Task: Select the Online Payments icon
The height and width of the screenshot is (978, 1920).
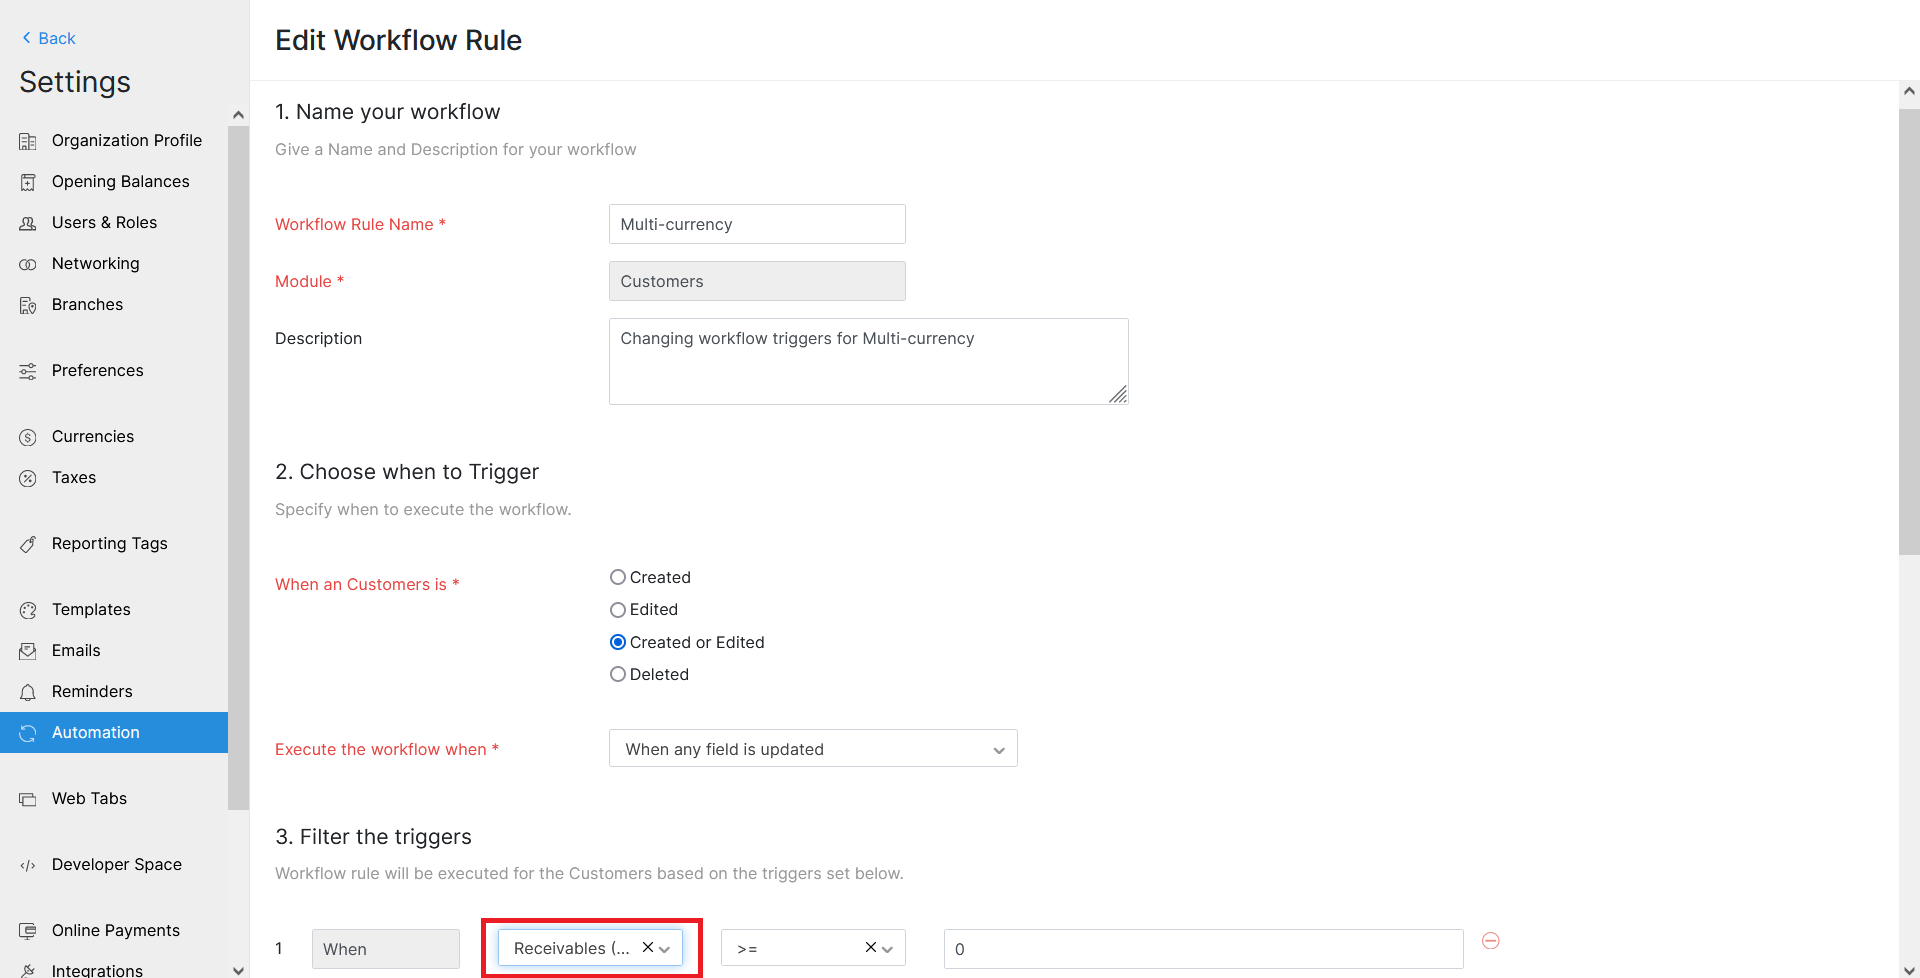Action: point(28,930)
